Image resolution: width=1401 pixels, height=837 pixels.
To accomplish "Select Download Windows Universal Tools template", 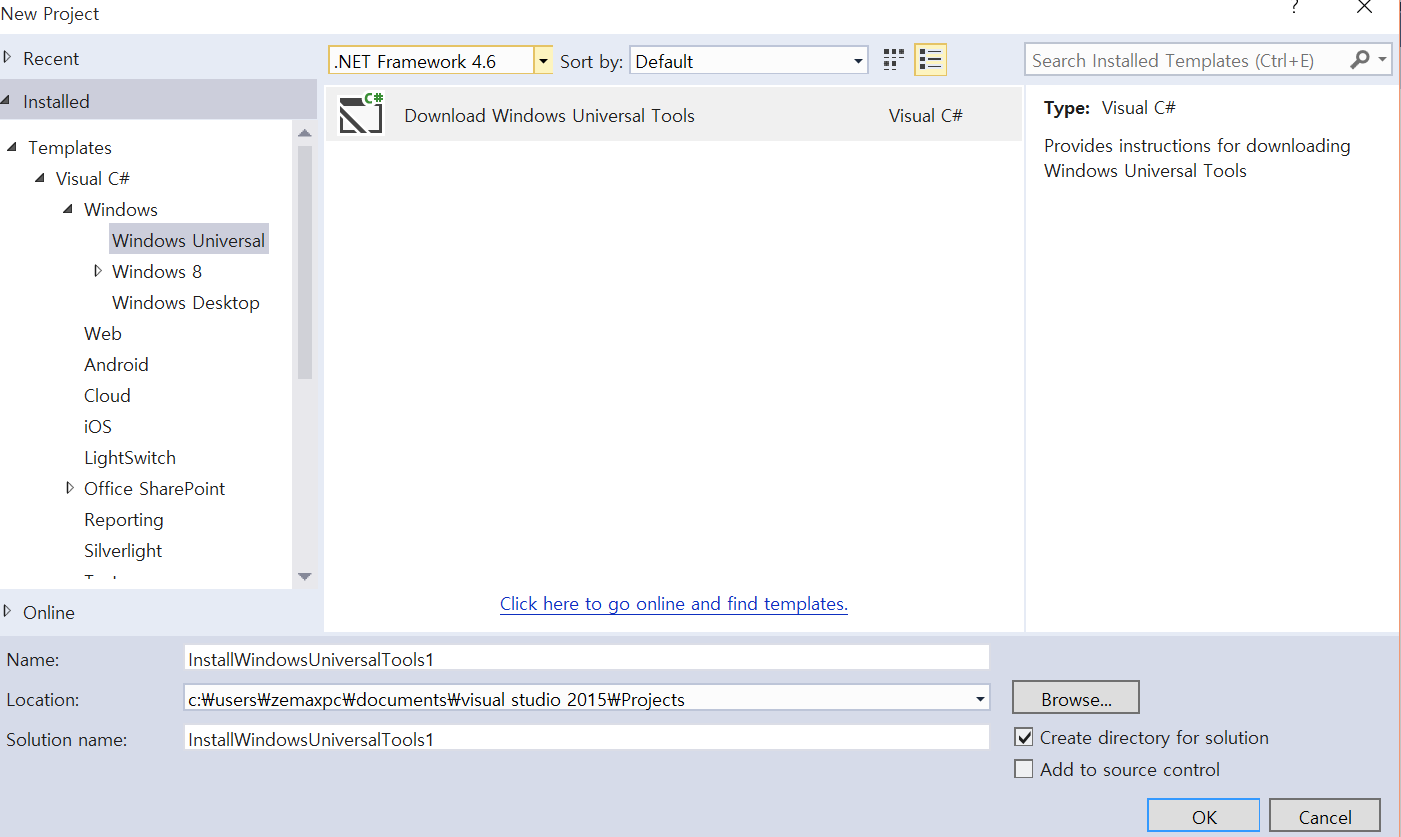I will 673,114.
